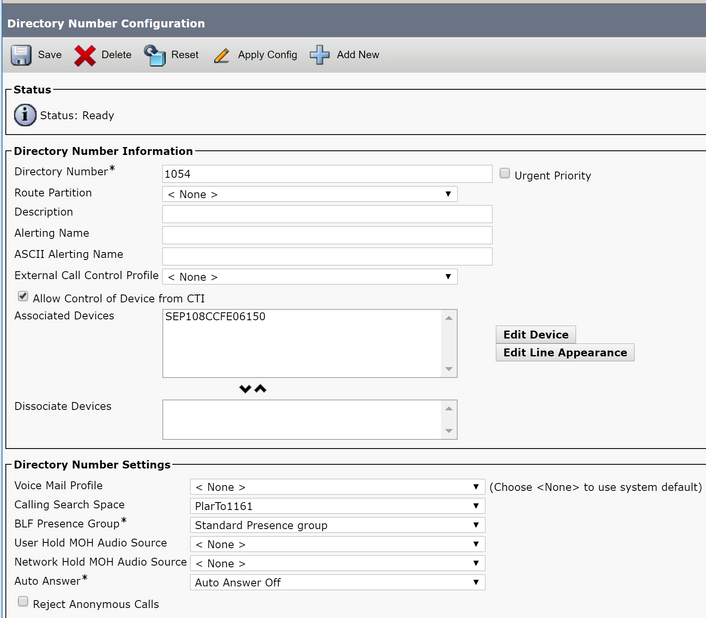The image size is (706, 618).
Task: Open the Auto Answer dropdown
Action: coord(338,582)
